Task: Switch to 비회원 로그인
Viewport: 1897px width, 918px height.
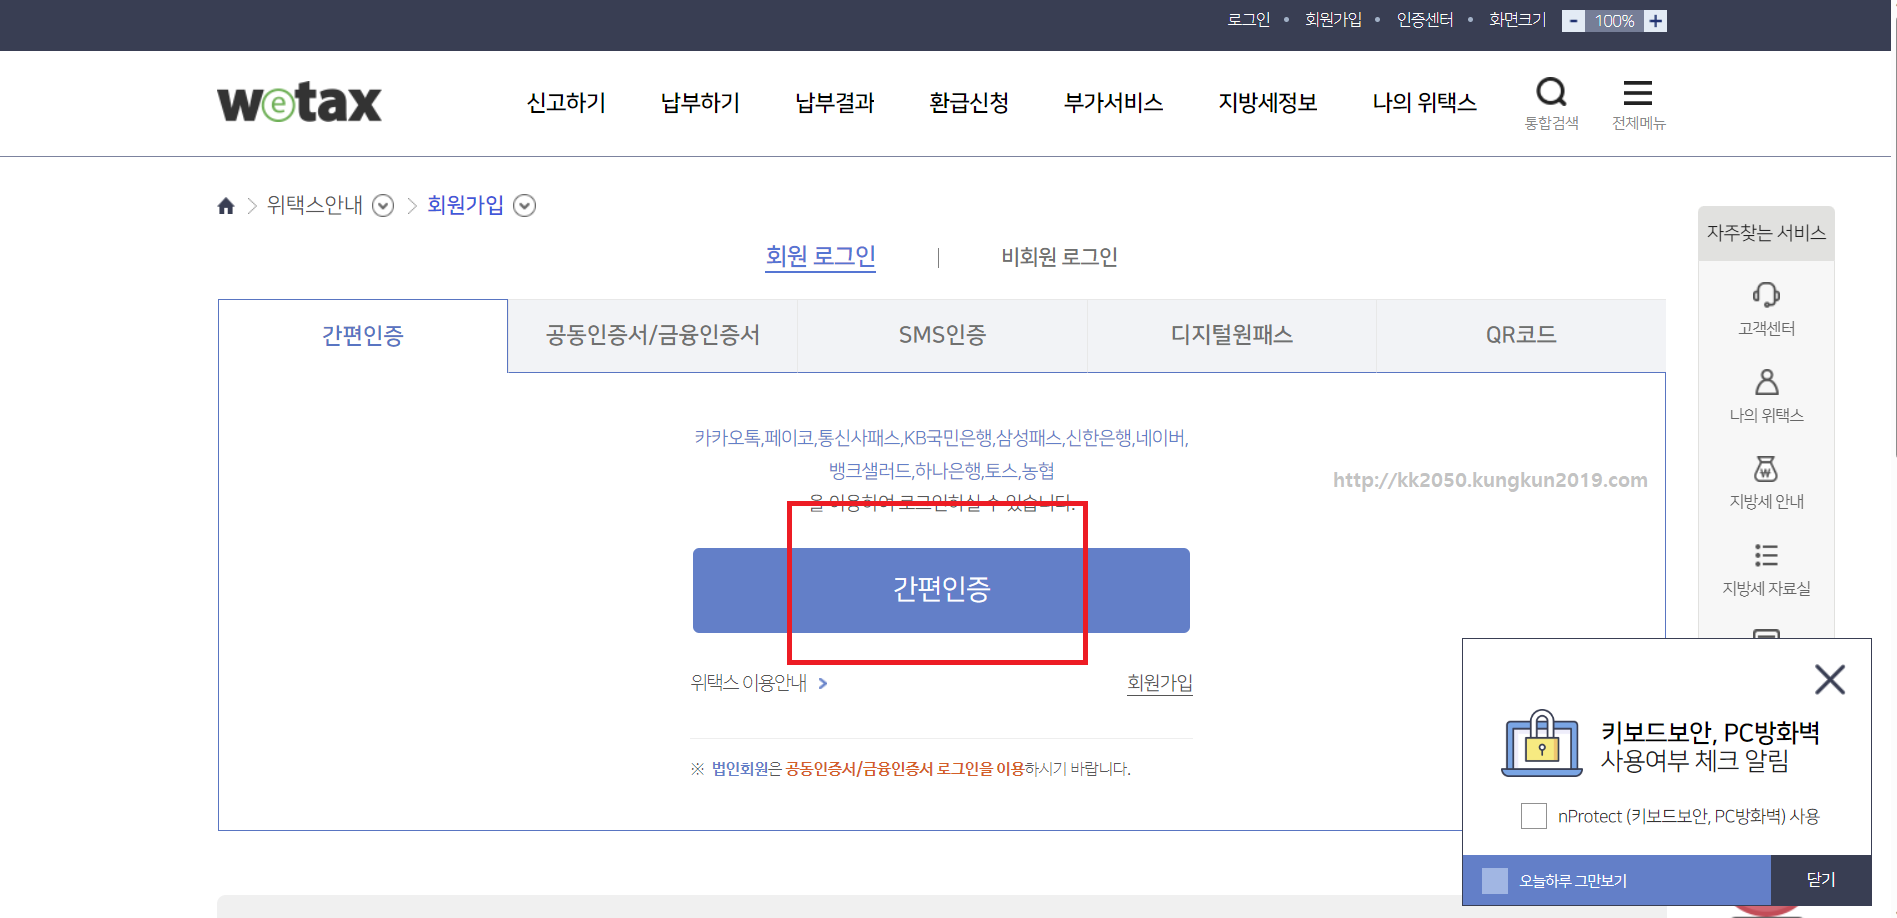Action: [1060, 256]
